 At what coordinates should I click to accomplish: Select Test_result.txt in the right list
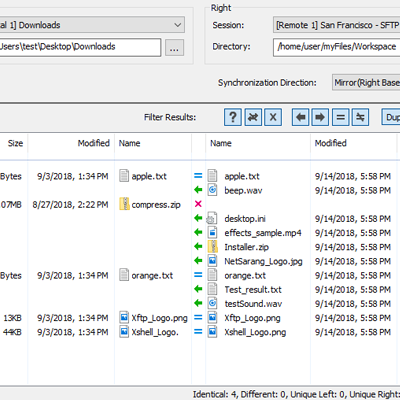pos(253,290)
